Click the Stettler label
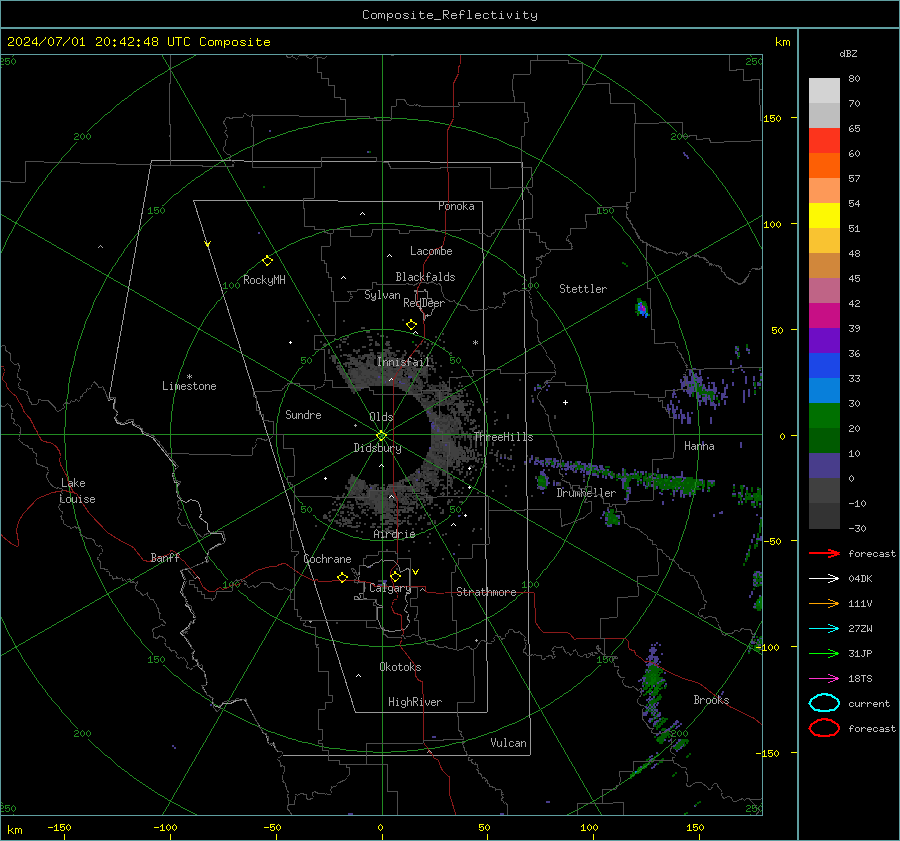 pyautogui.click(x=583, y=289)
